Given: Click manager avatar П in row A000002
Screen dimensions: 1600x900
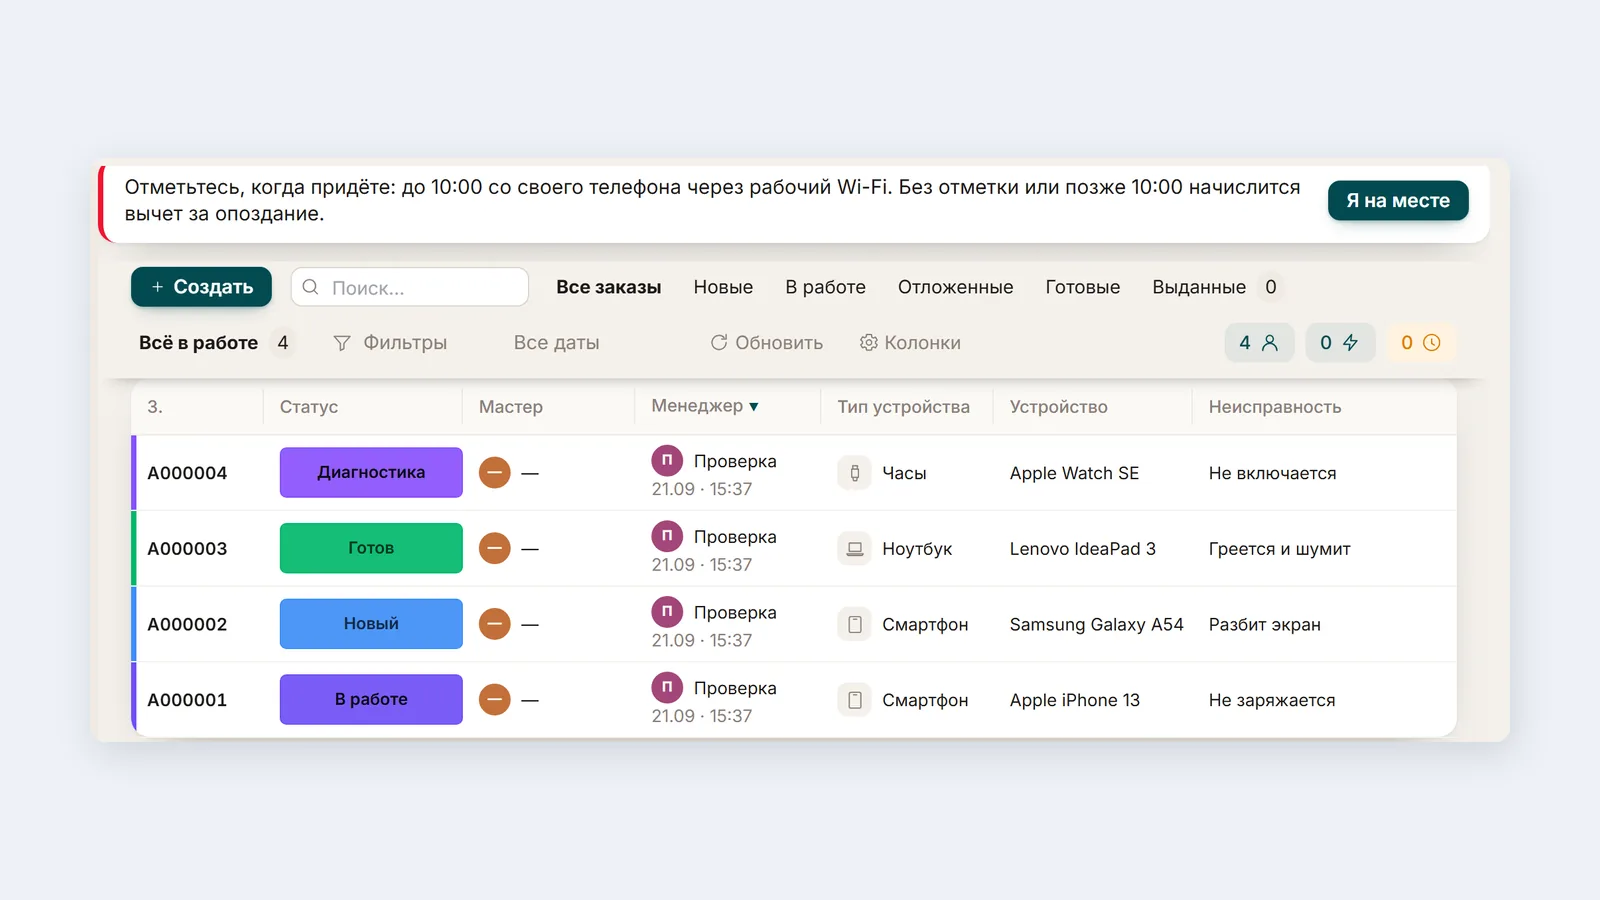Looking at the screenshot, I should pos(667,612).
